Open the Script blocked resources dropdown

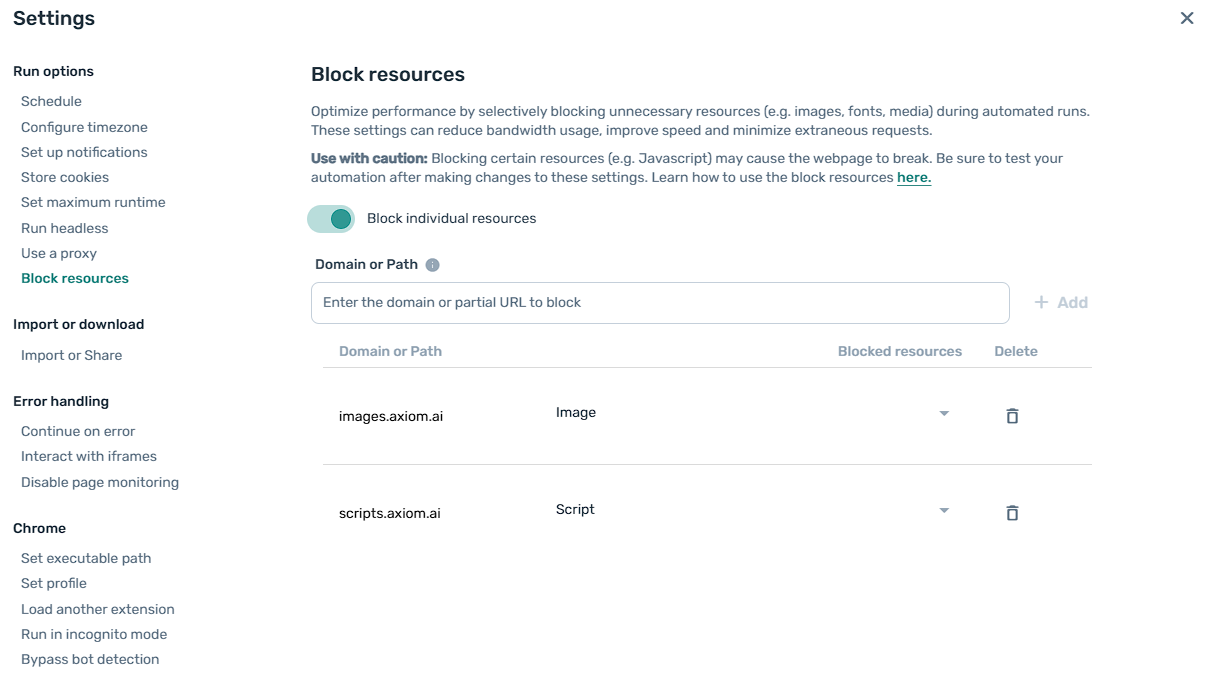pos(943,510)
